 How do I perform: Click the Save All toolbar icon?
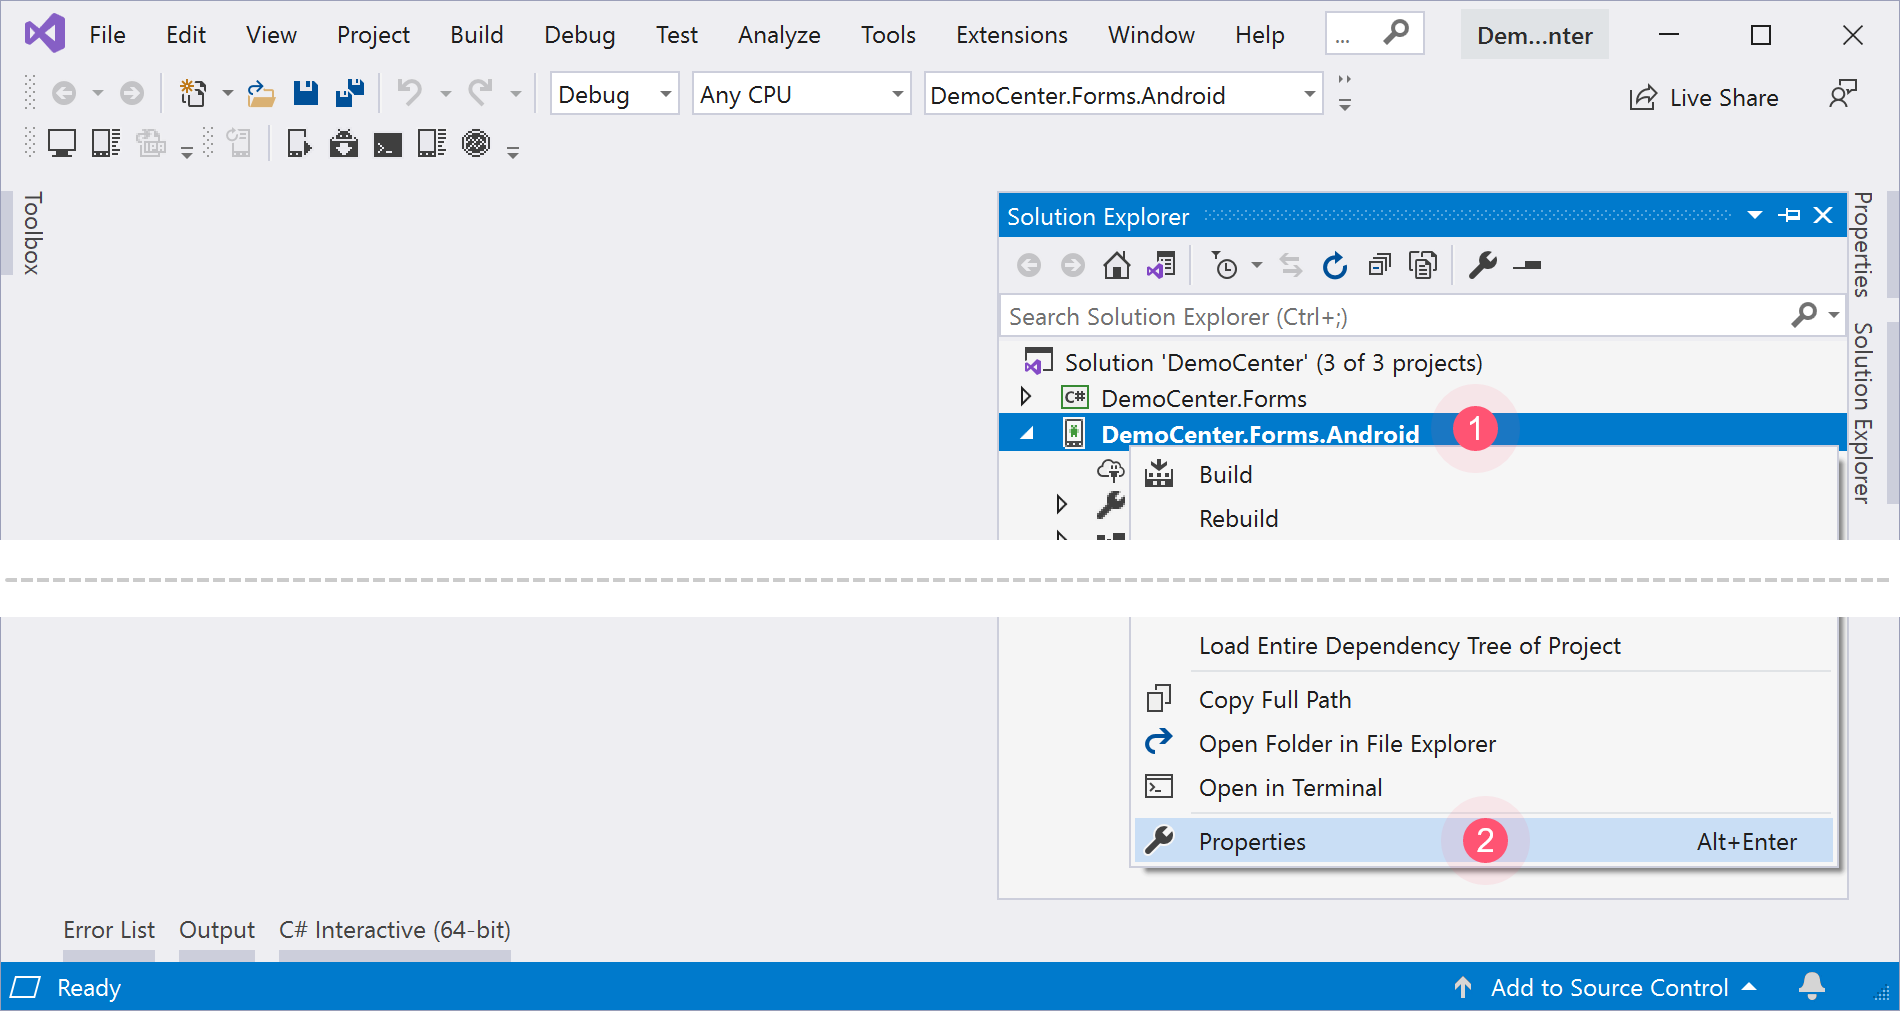click(x=350, y=94)
